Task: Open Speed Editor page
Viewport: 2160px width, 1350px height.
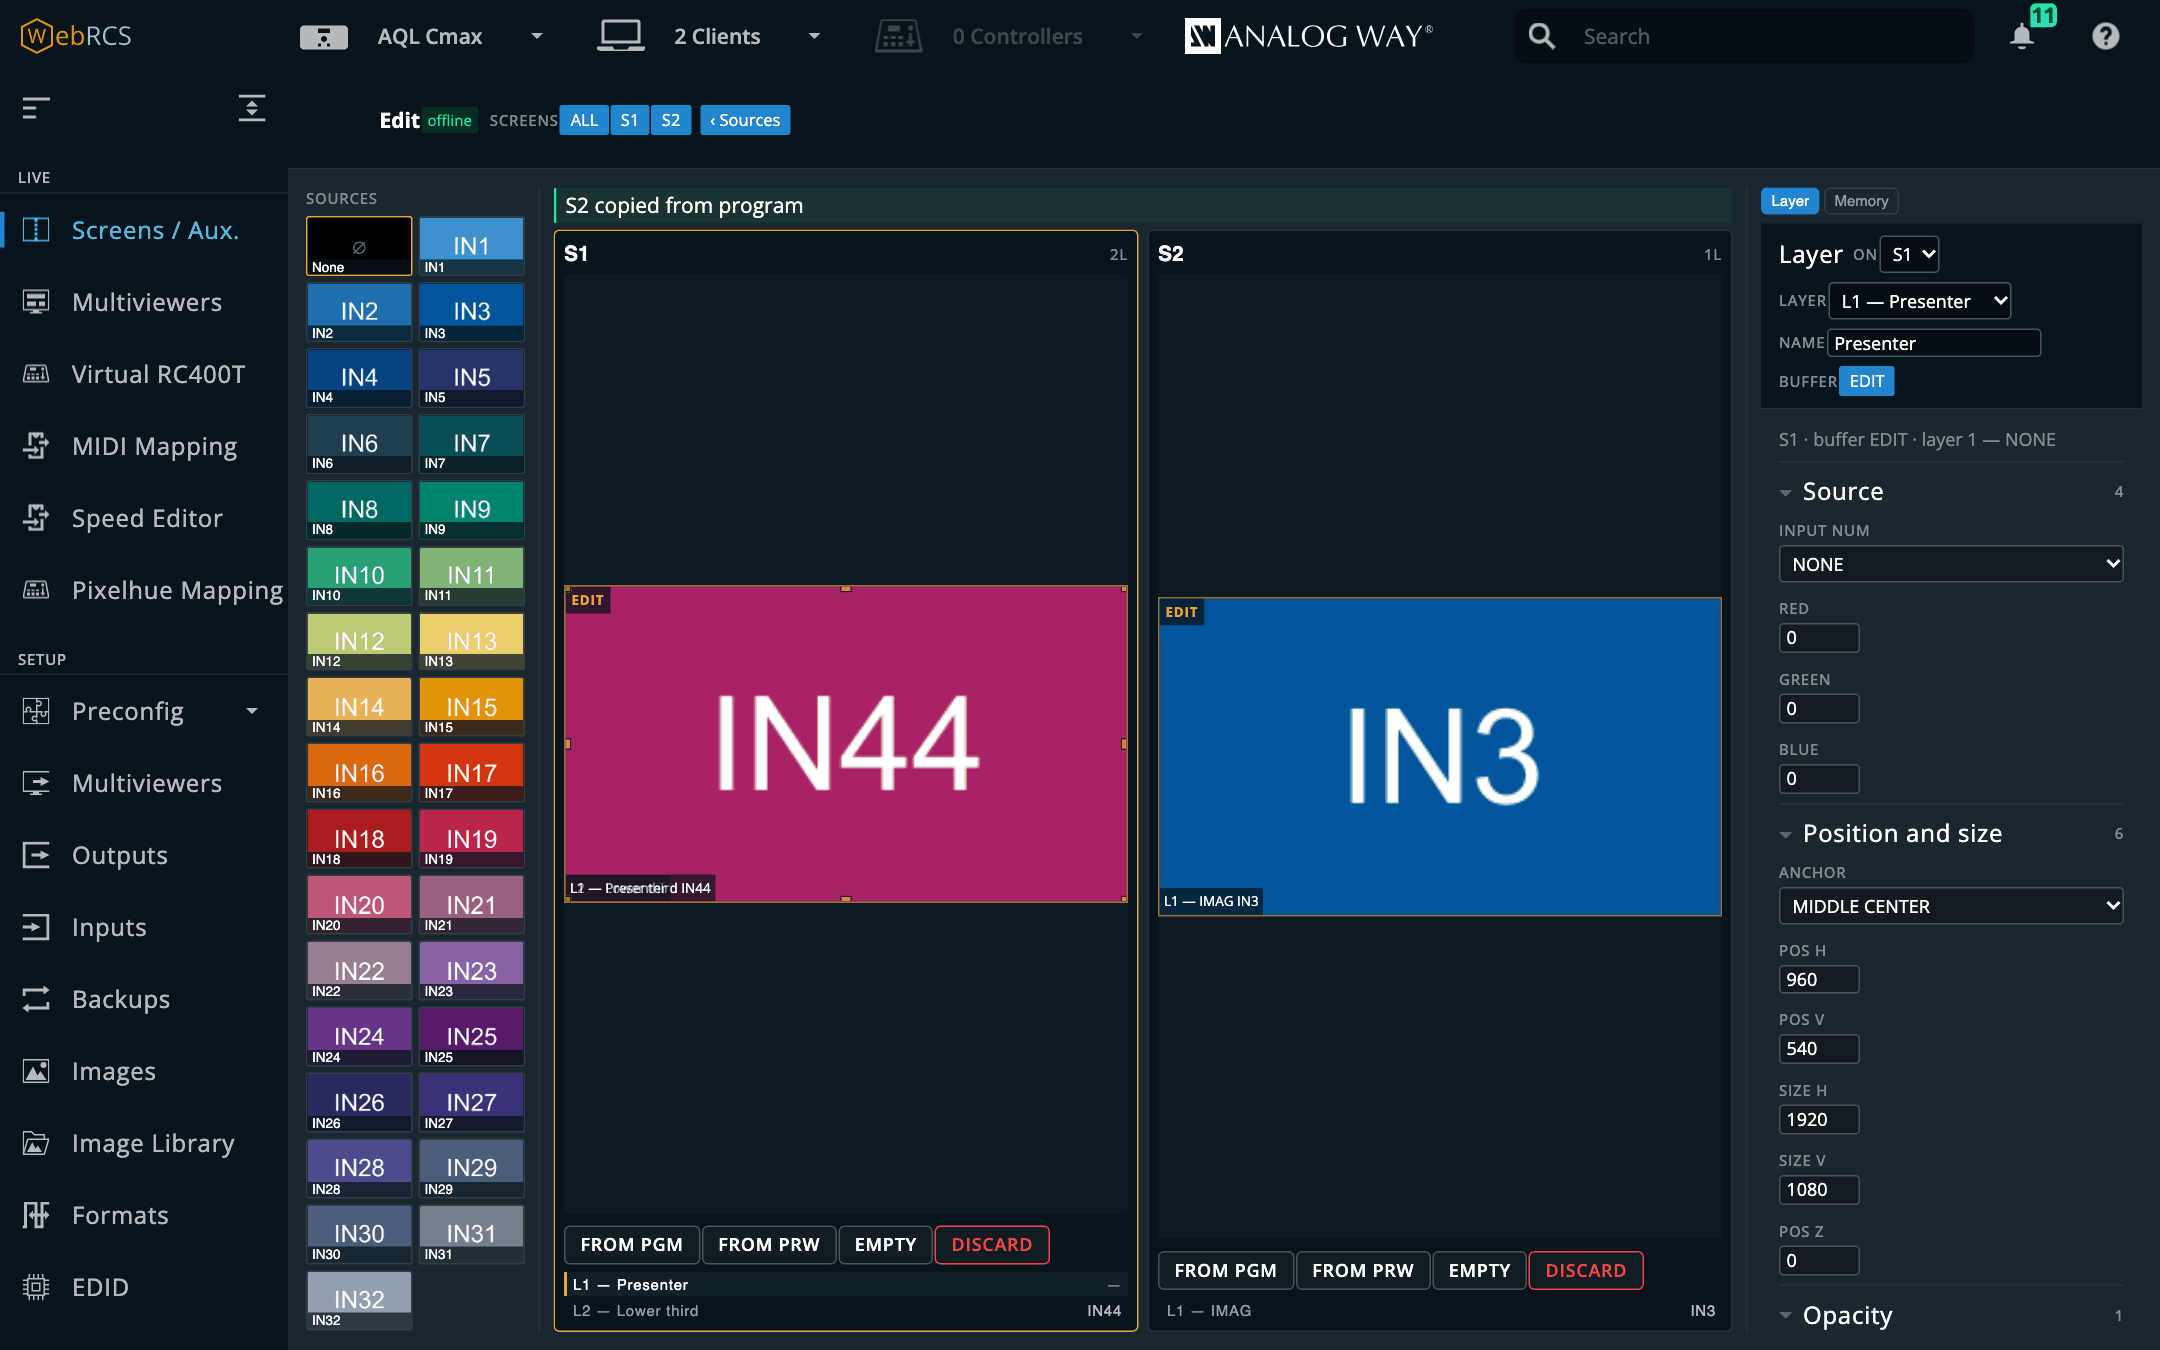Action: 144,518
